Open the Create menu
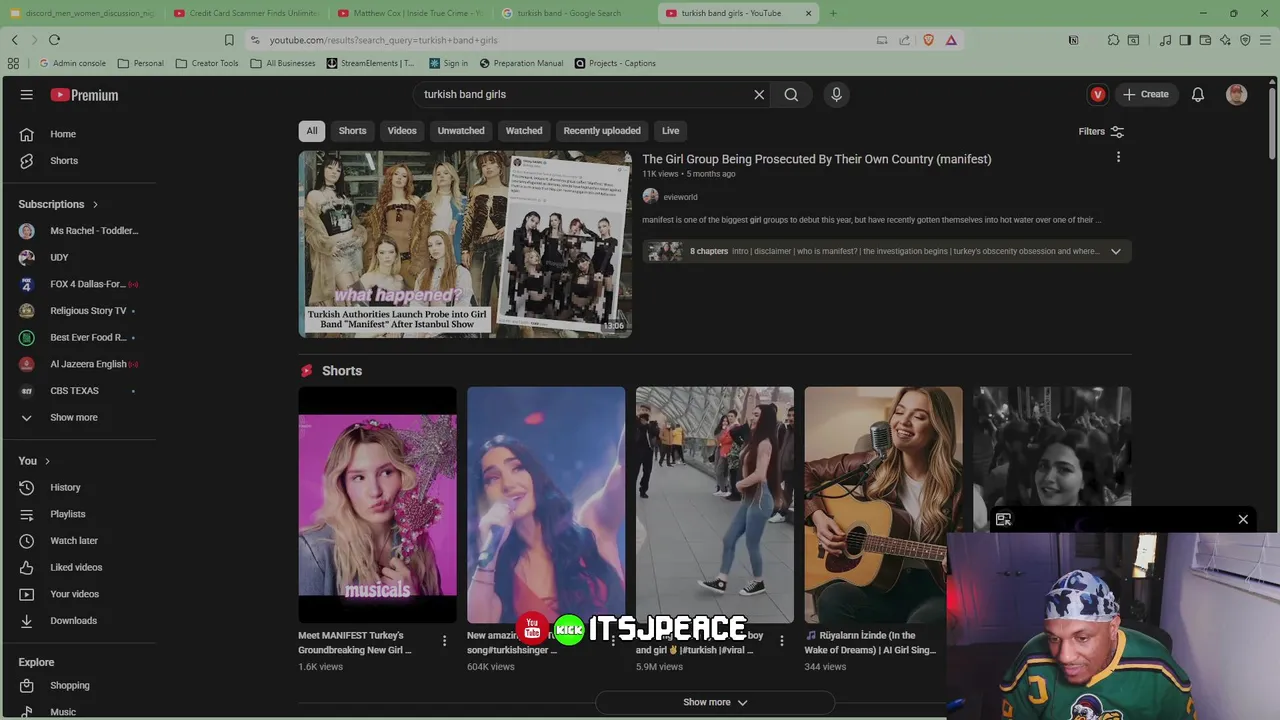 pos(1145,95)
